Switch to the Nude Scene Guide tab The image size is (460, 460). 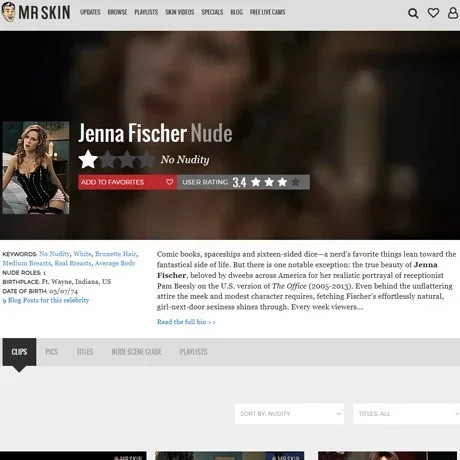137,352
